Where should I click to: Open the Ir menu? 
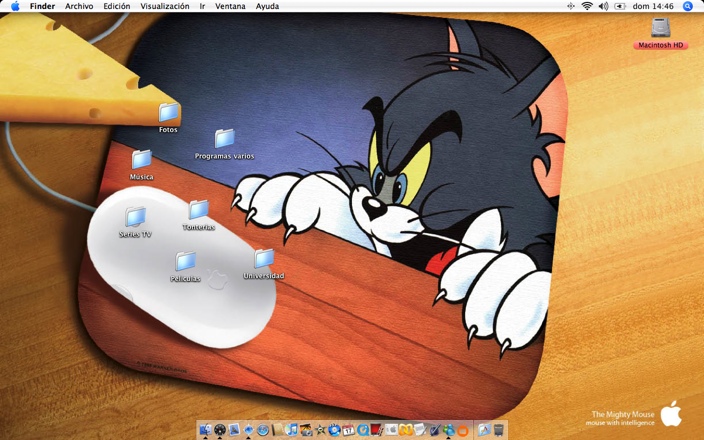(x=202, y=6)
